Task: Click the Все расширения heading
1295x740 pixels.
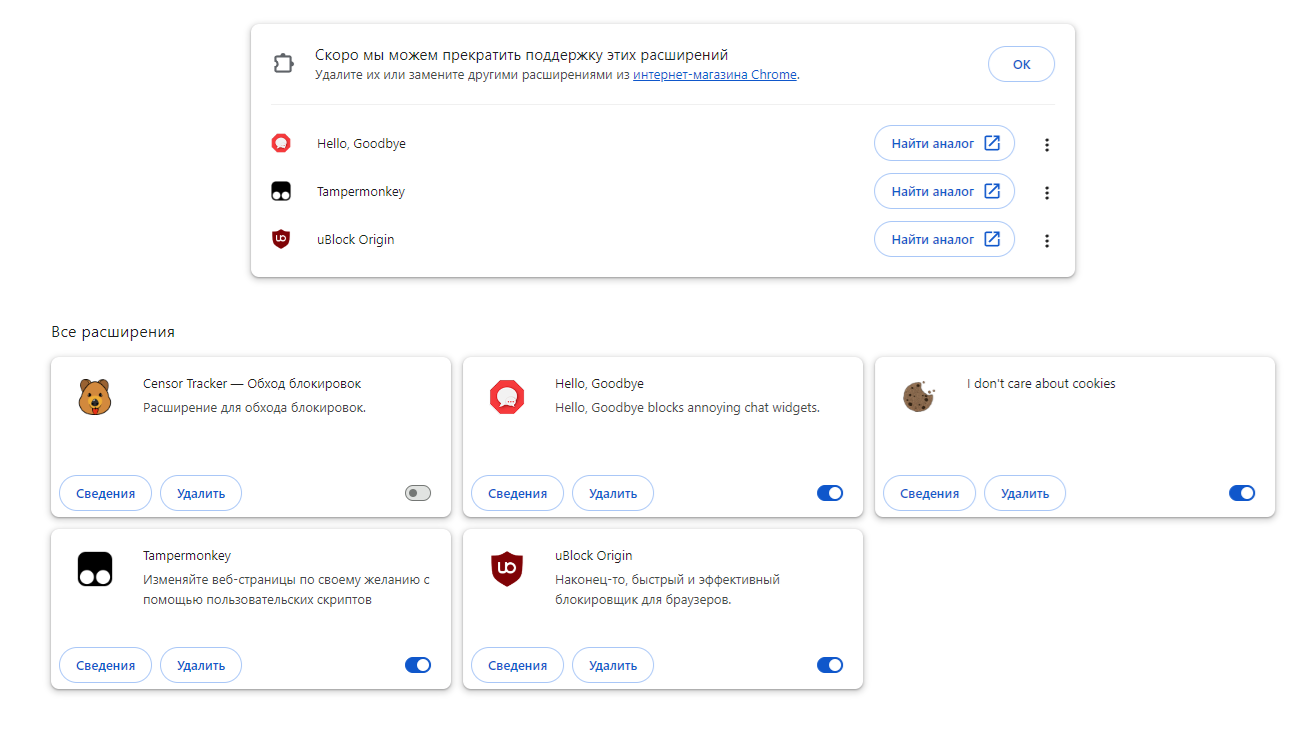Action: [113, 332]
